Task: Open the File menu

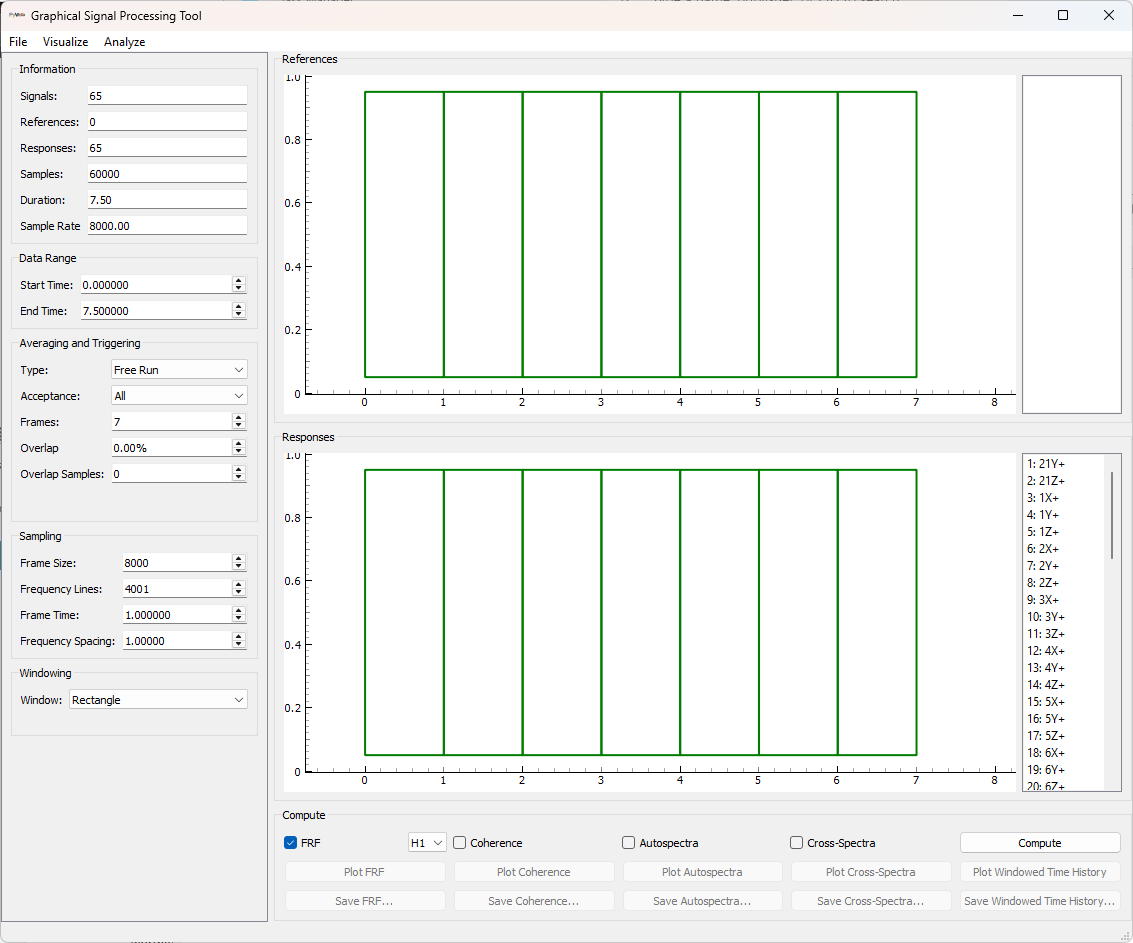Action: point(17,42)
